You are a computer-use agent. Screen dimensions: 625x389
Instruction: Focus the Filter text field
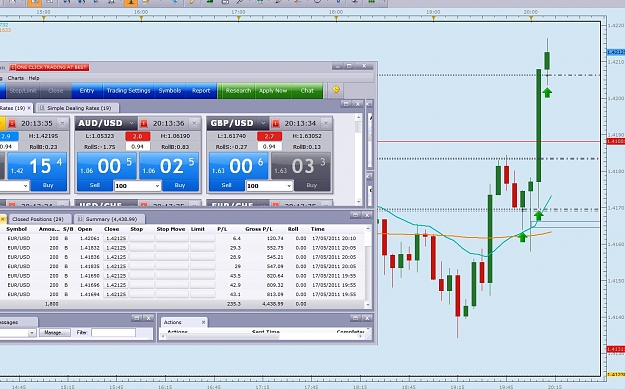113,332
